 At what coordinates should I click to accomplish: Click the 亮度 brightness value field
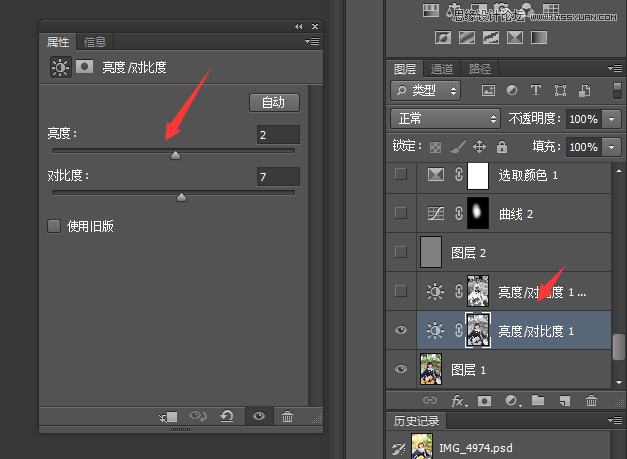click(278, 135)
